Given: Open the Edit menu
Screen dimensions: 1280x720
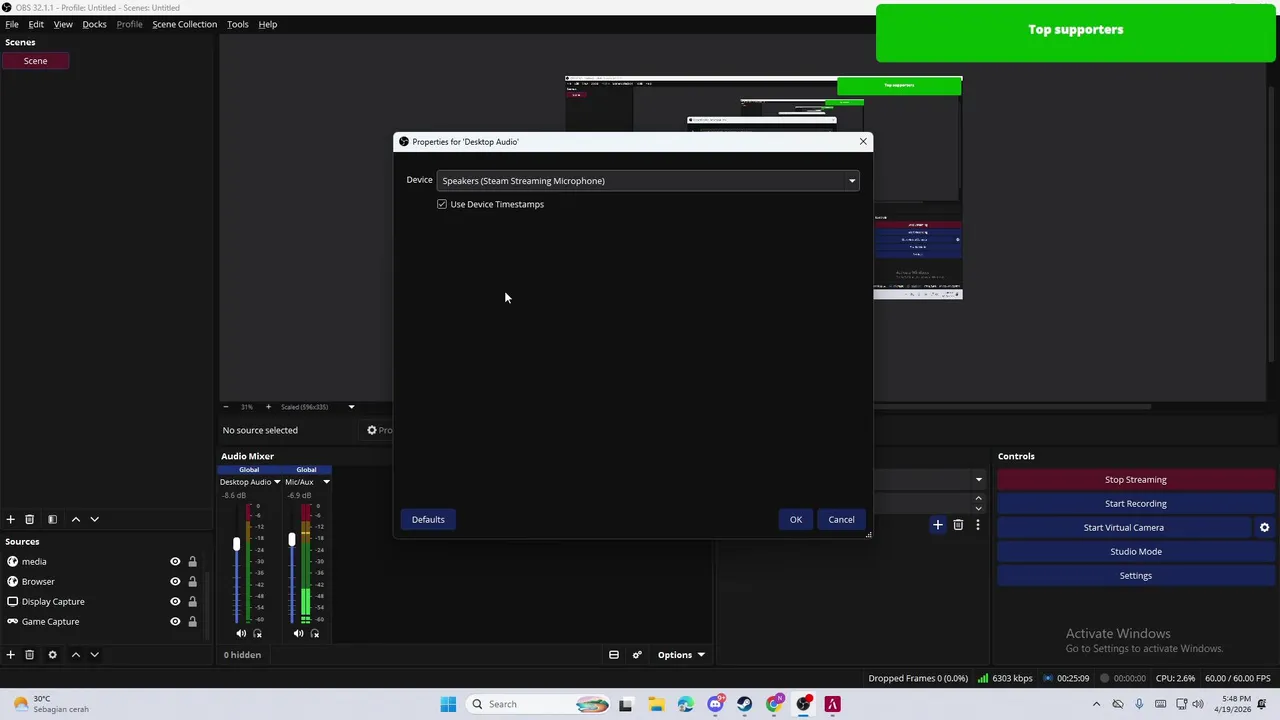Looking at the screenshot, I should coord(36,24).
